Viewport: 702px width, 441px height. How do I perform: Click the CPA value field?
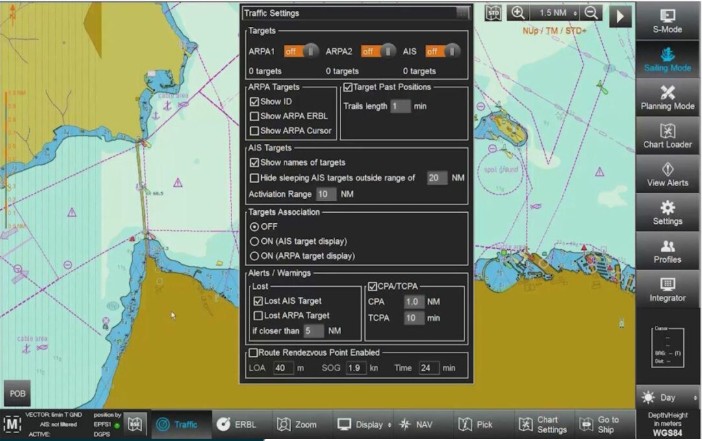pyautogui.click(x=414, y=302)
